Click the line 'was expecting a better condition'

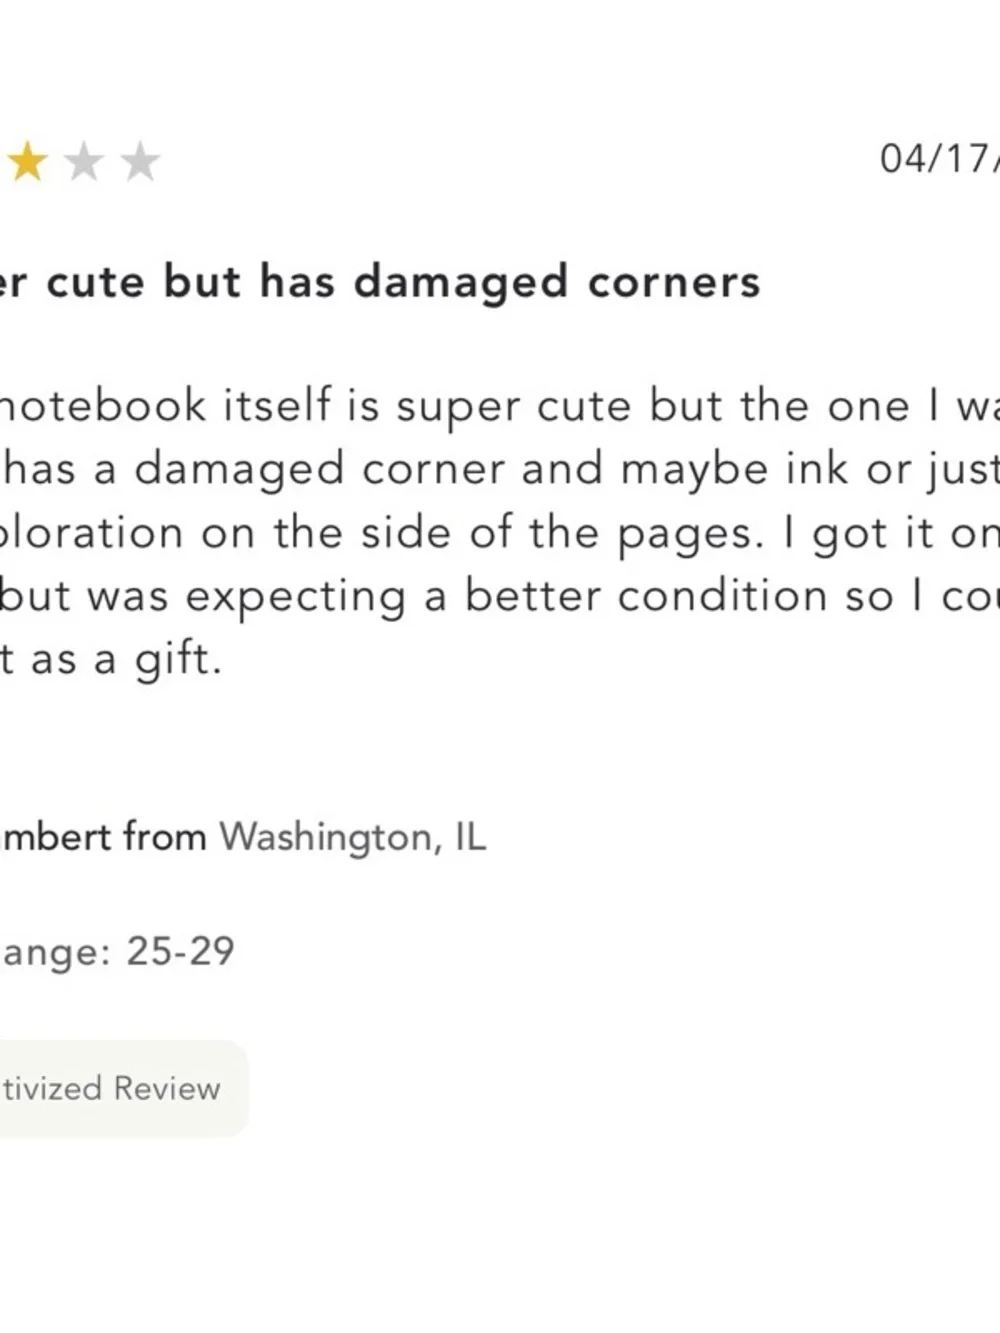[500, 596]
